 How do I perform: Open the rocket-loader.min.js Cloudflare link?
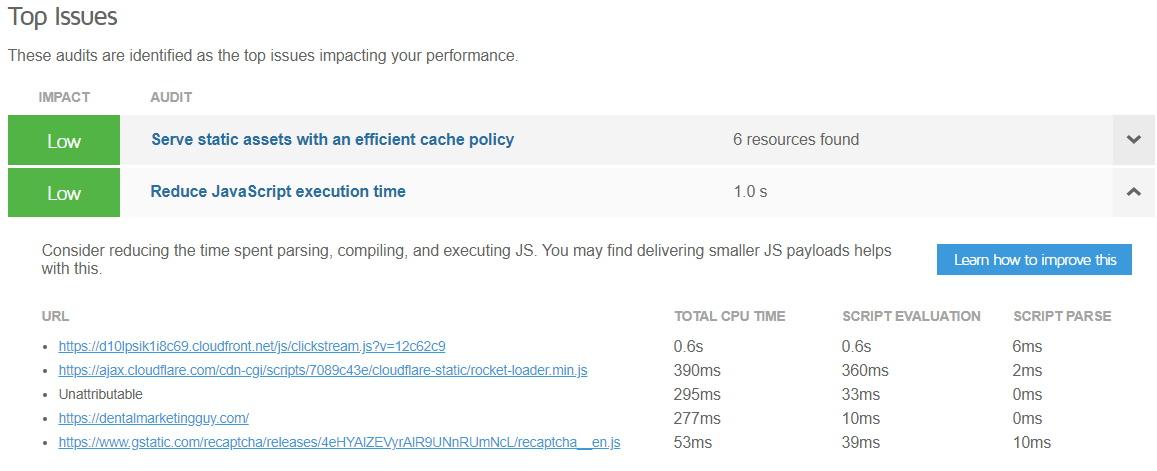tap(323, 370)
